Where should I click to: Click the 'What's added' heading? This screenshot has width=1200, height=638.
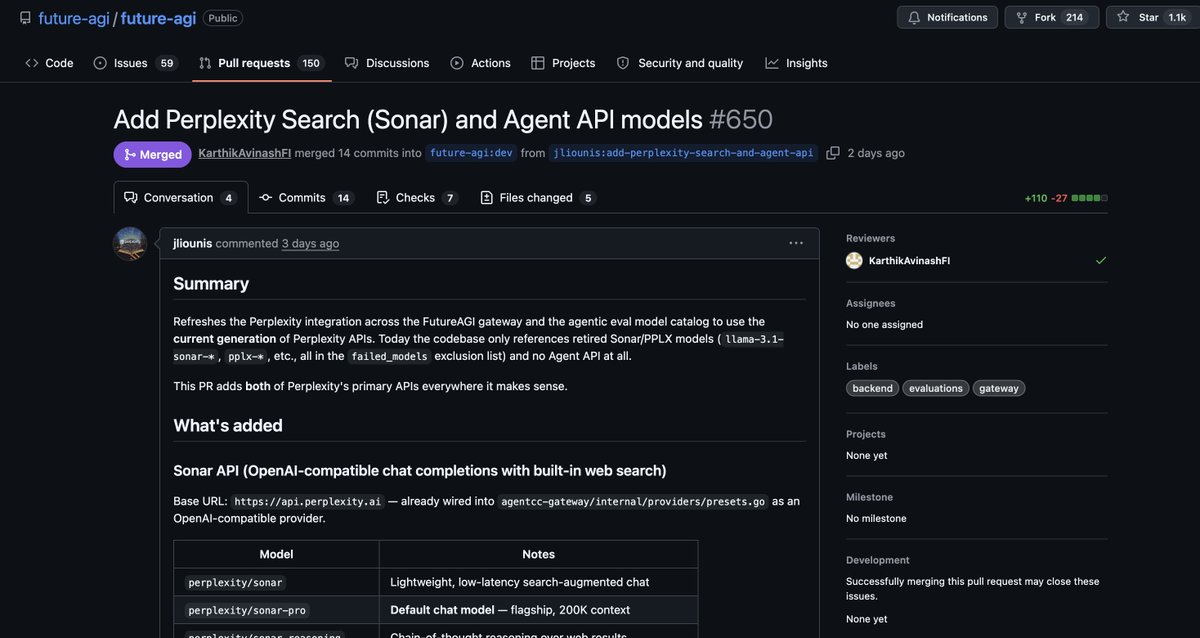pyautogui.click(x=228, y=425)
